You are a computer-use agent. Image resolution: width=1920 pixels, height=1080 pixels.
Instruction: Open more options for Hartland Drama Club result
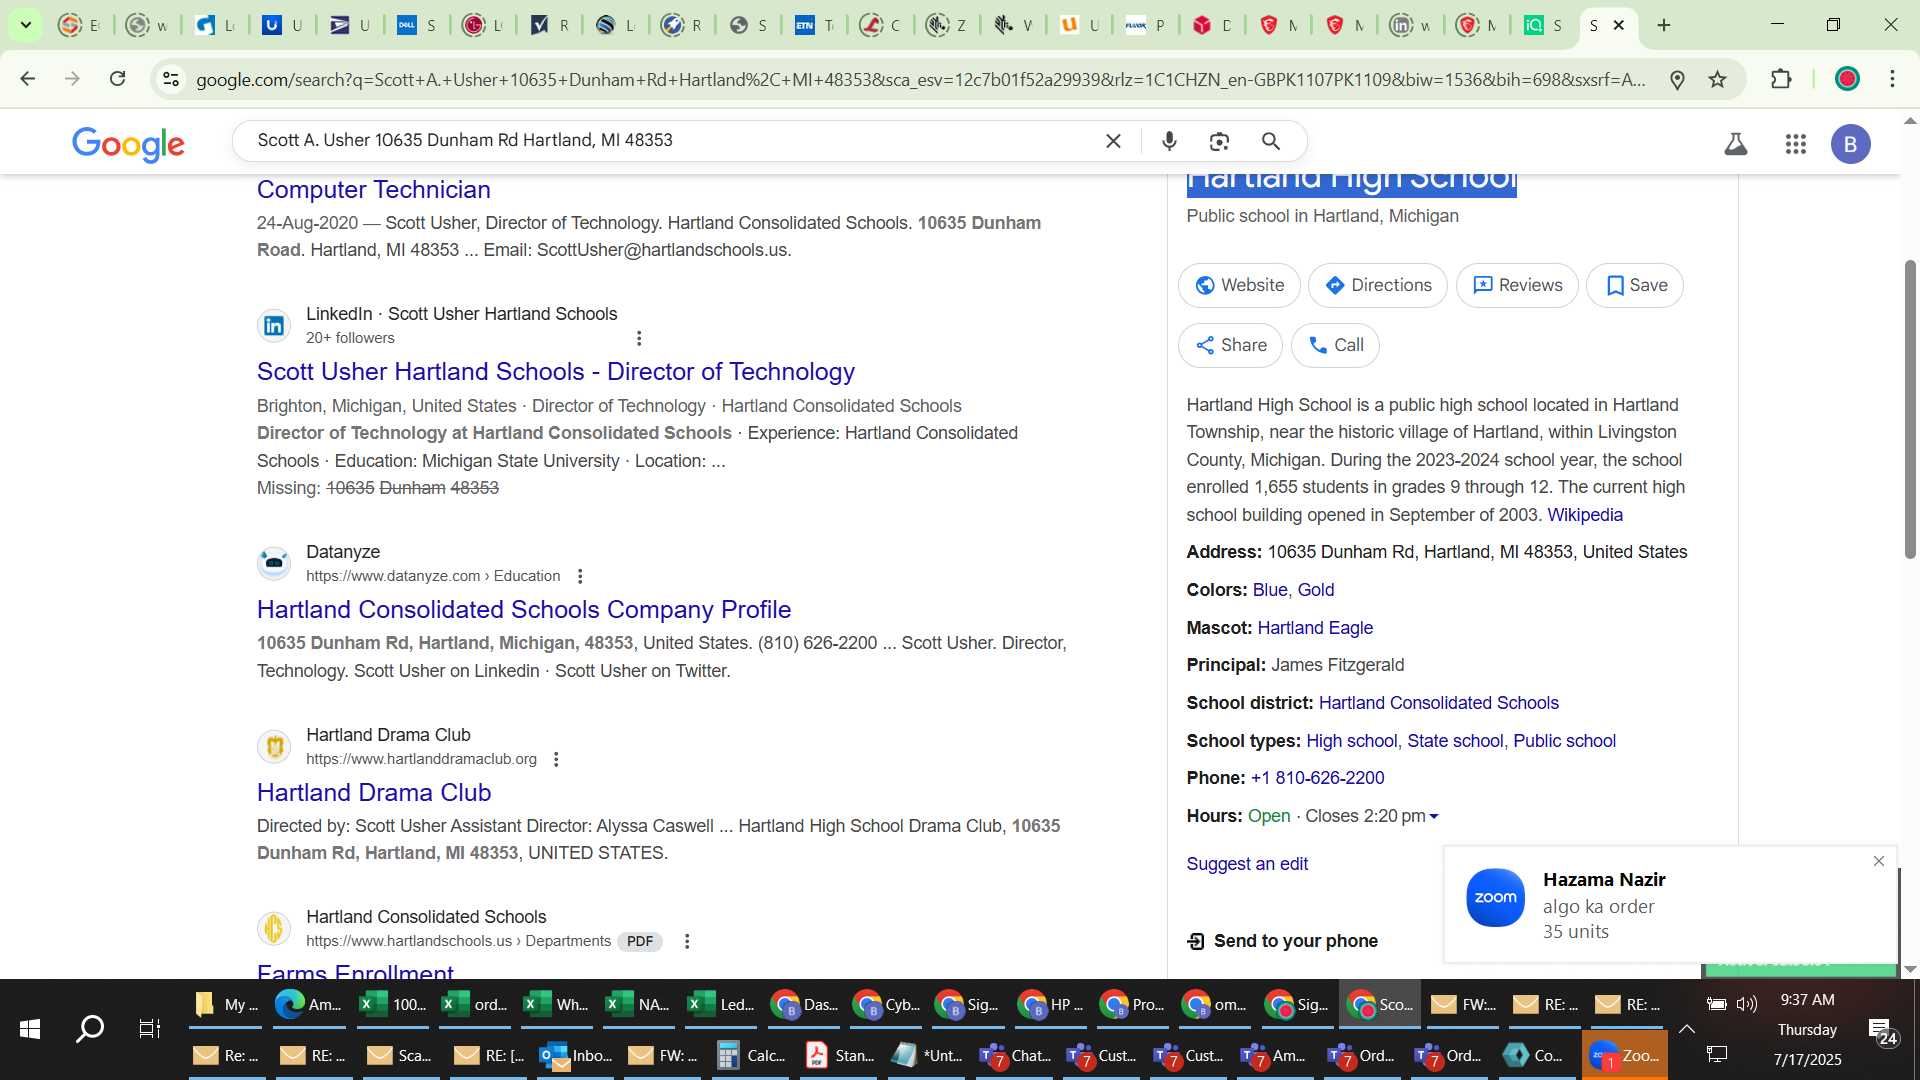[556, 759]
